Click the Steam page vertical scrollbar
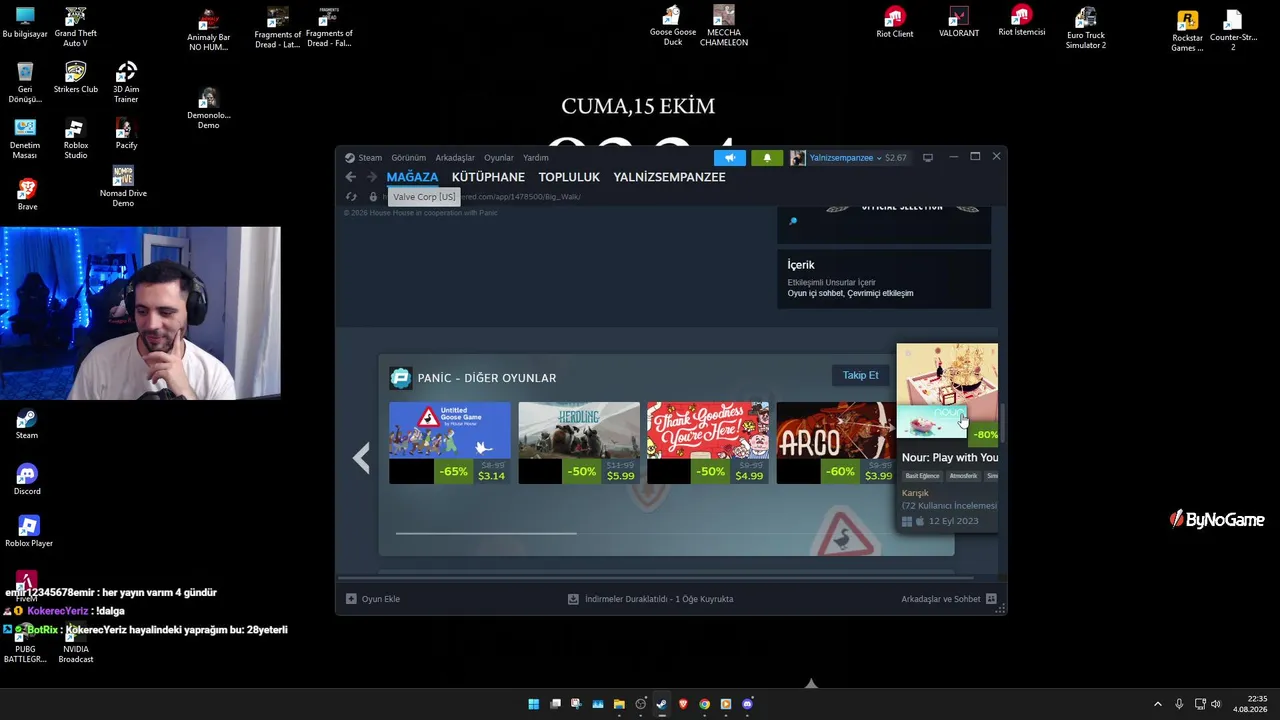The width and height of the screenshot is (1280, 720). pyautogui.click(x=1002, y=424)
